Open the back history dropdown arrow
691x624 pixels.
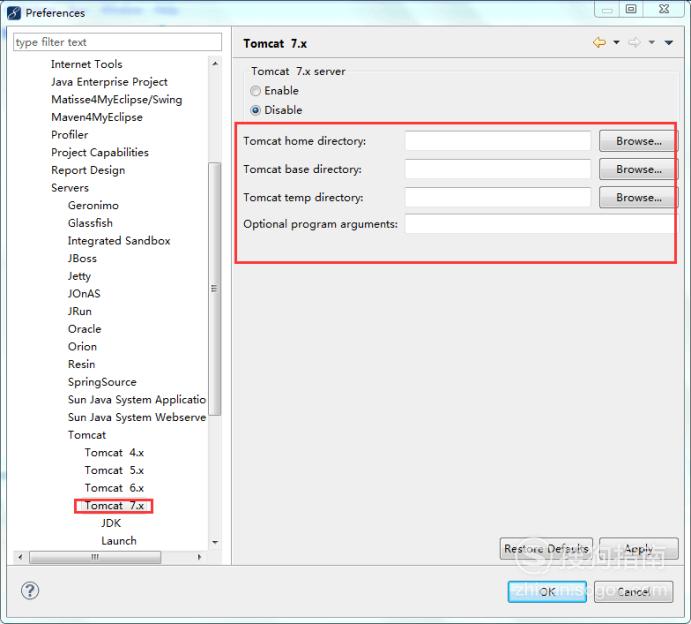[617, 43]
